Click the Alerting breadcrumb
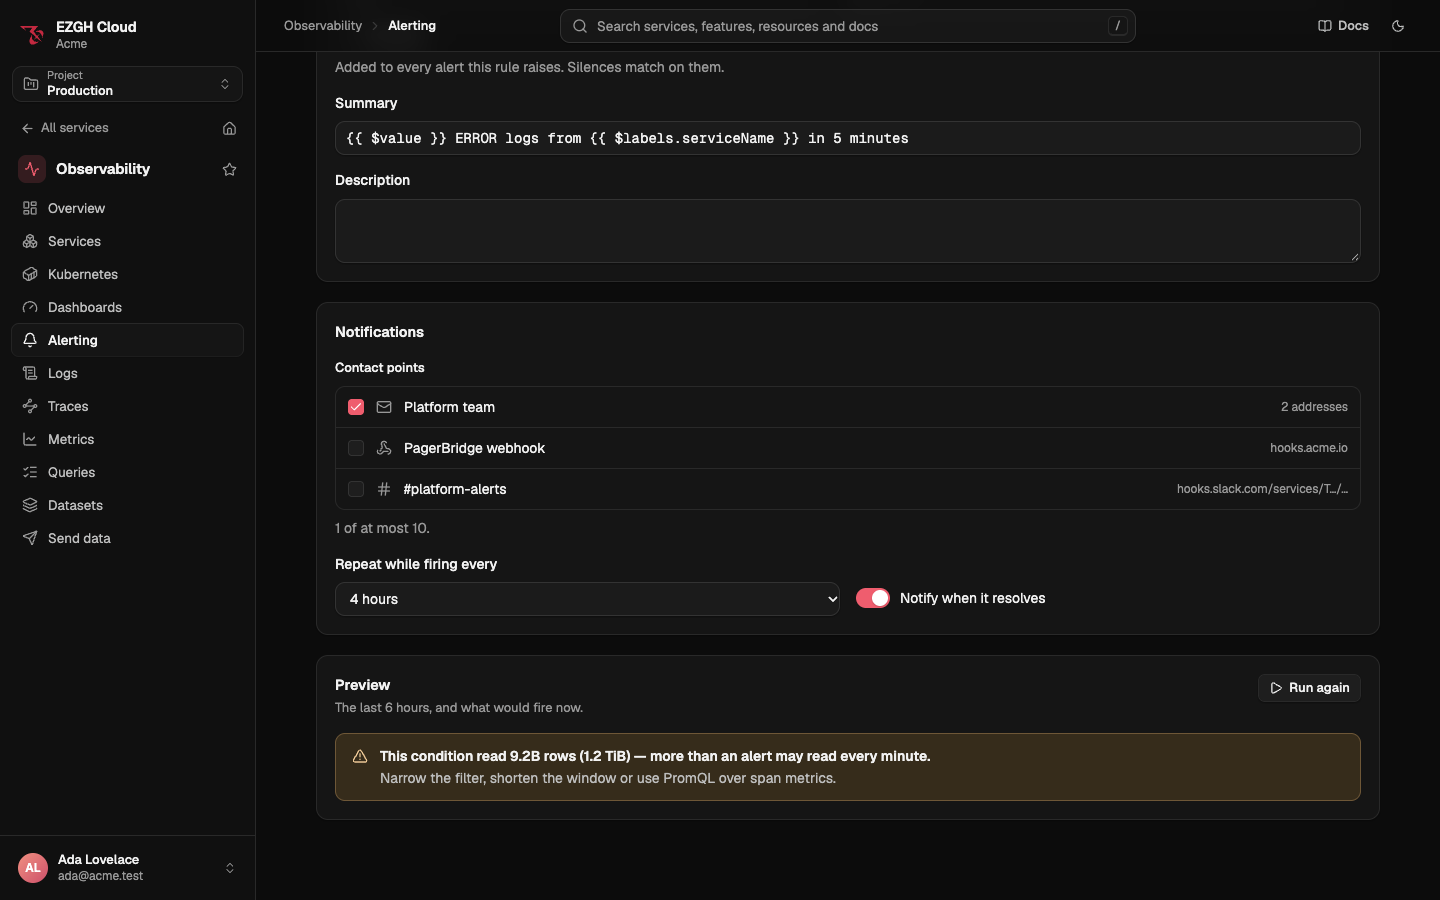1440x900 pixels. (x=412, y=26)
